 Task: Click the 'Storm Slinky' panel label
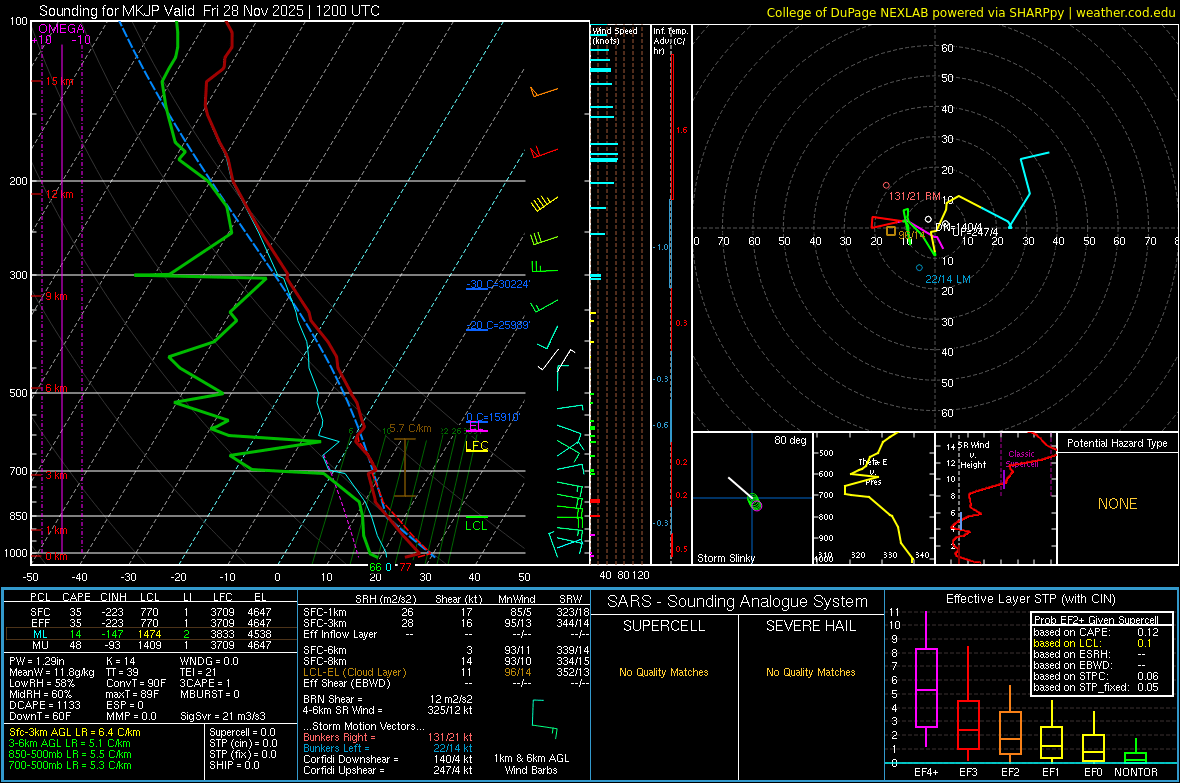tap(725, 558)
